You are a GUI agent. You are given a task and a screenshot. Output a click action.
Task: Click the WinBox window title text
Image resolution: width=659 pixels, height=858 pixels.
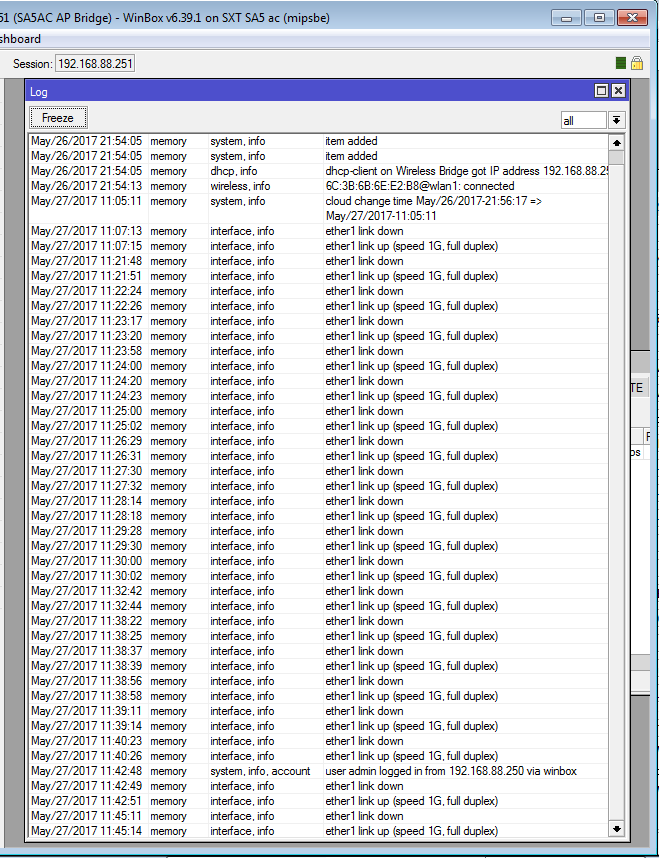pyautogui.click(x=165, y=18)
